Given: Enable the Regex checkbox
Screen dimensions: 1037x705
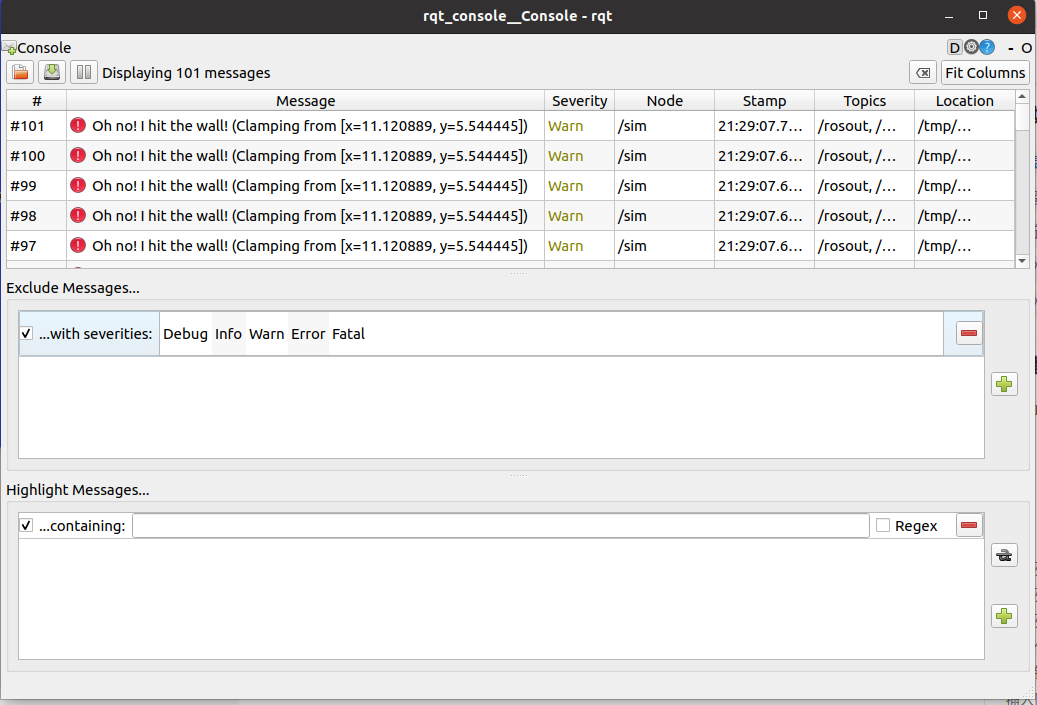Looking at the screenshot, I should pos(883,525).
